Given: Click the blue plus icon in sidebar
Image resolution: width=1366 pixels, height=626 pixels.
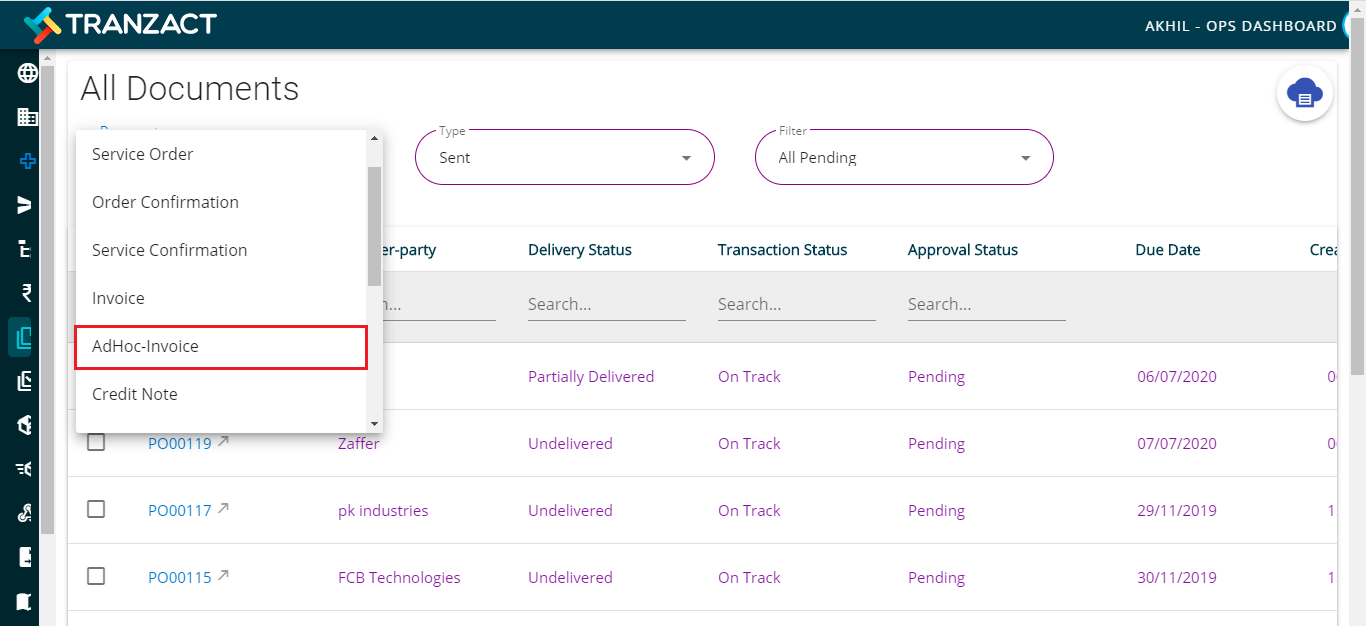Looking at the screenshot, I should click(27, 161).
